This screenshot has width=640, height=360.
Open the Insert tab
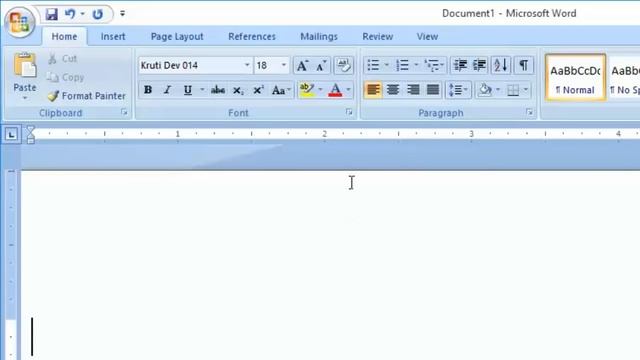(x=113, y=36)
